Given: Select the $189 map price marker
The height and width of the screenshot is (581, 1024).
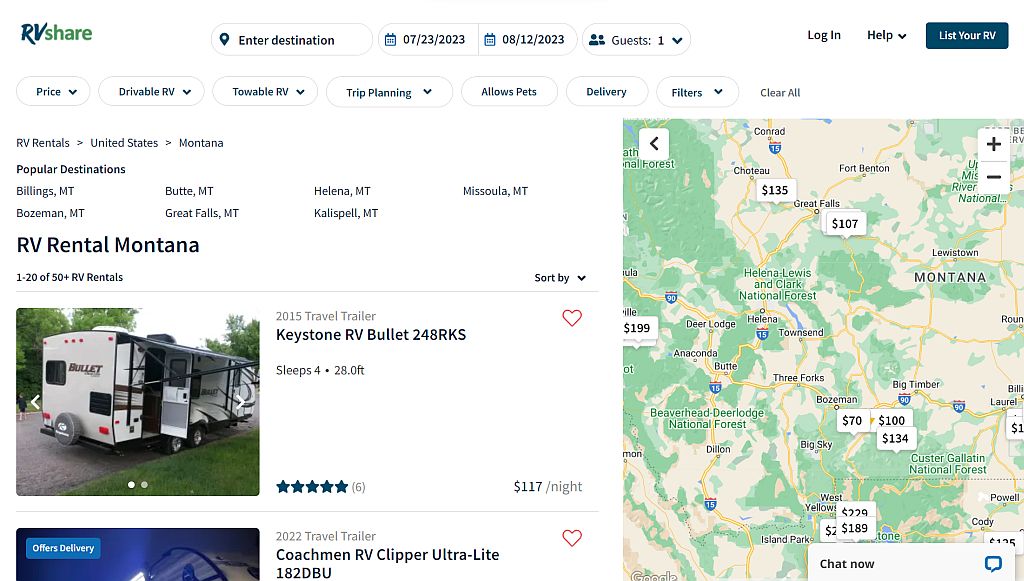Looking at the screenshot, I should [x=854, y=527].
